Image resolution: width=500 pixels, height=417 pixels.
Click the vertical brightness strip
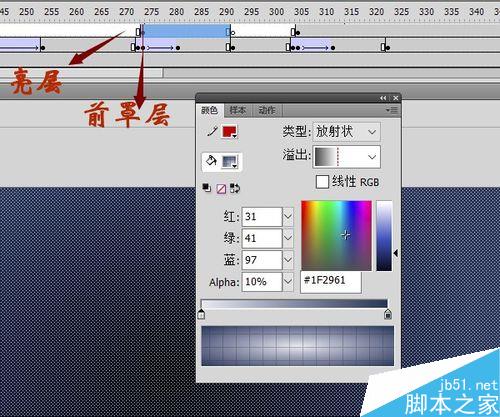tap(384, 235)
